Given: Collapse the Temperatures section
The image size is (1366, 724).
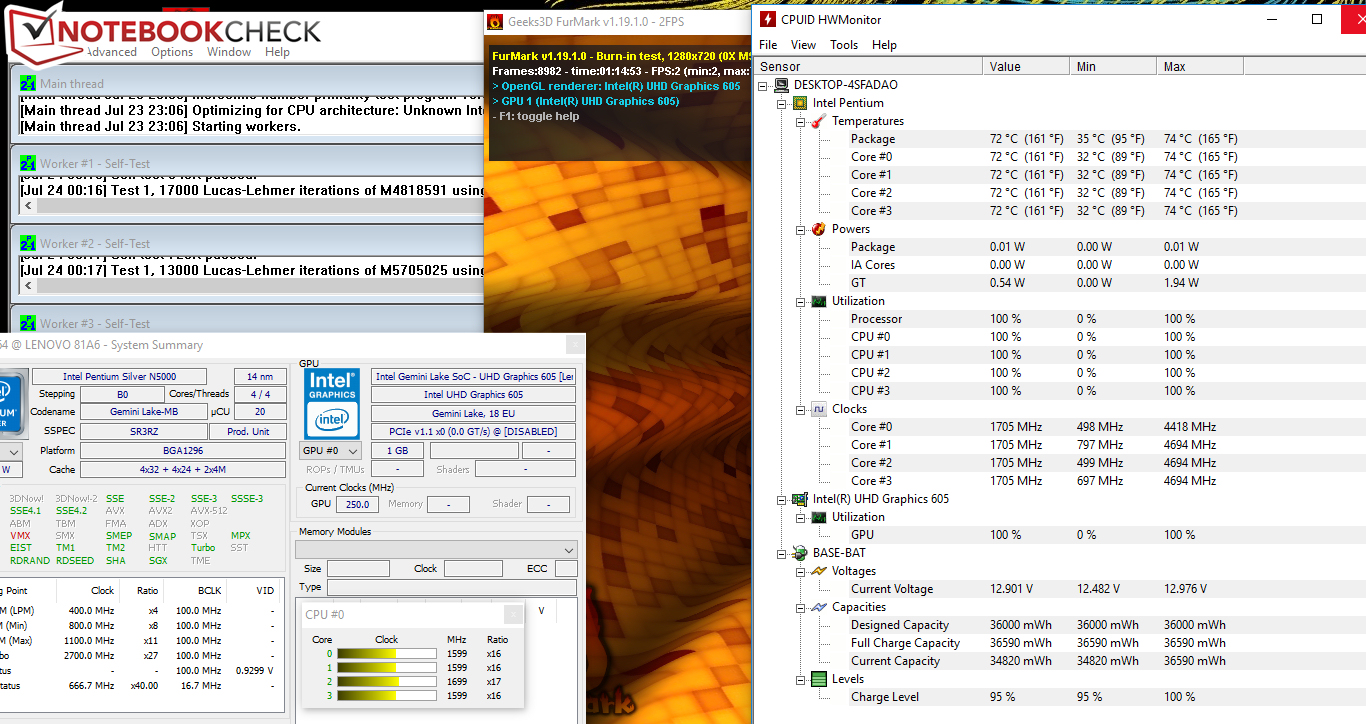Looking at the screenshot, I should [x=801, y=121].
